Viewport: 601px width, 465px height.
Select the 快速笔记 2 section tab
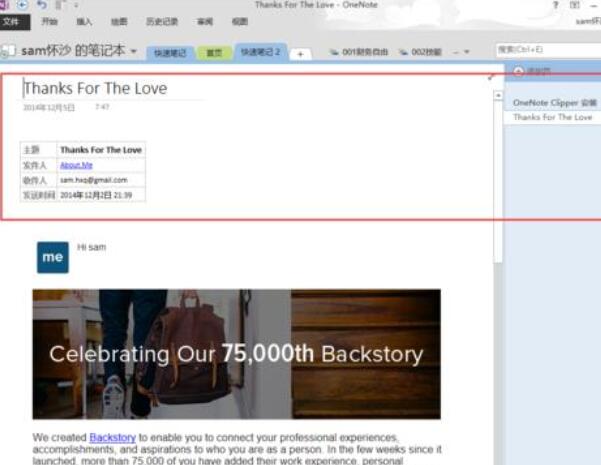click(259, 51)
